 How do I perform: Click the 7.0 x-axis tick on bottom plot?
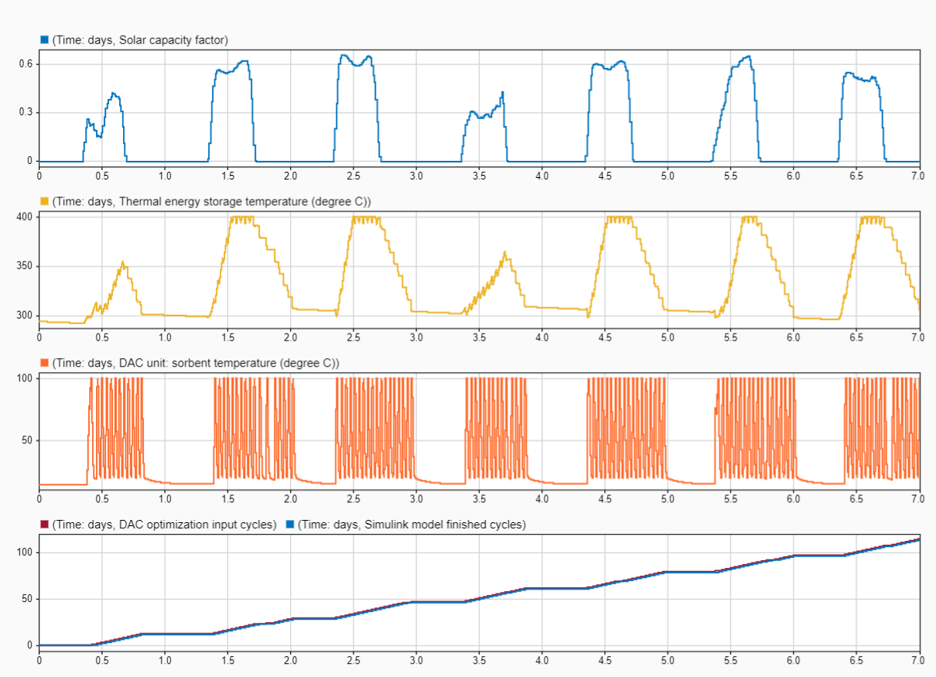[916, 659]
